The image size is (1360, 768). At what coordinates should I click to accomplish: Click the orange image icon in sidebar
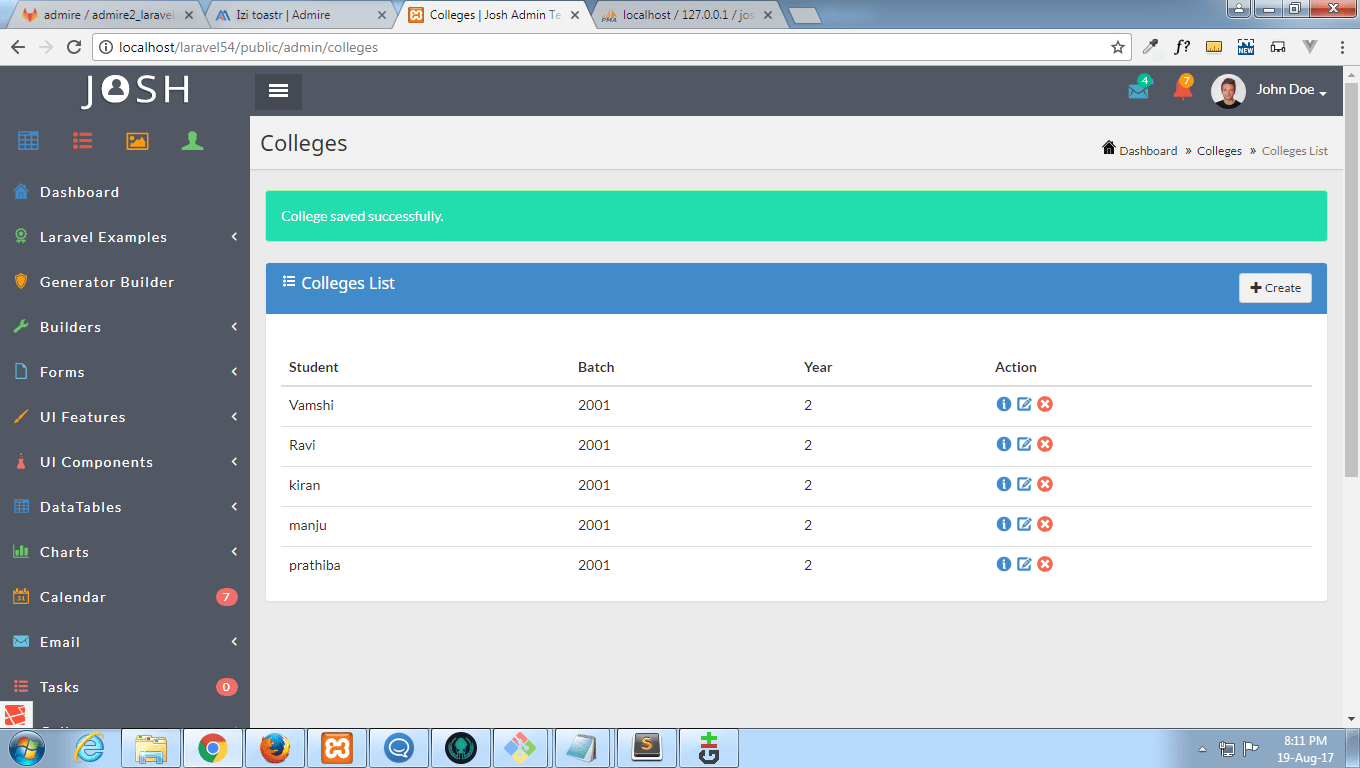(x=137, y=141)
